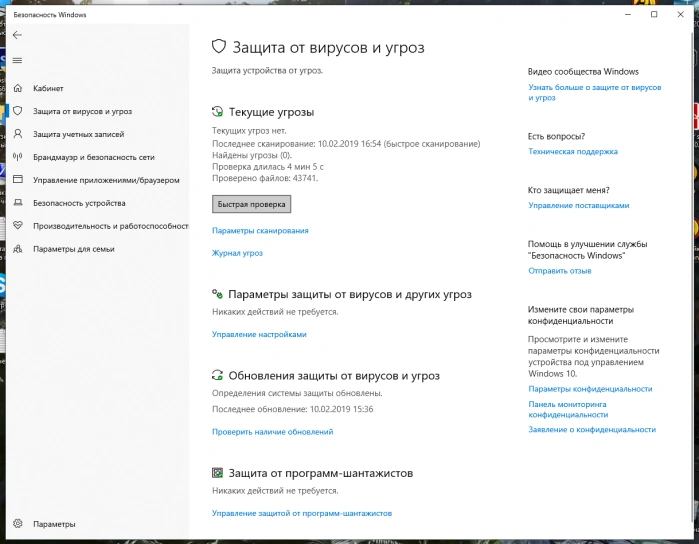Click the account protection person icon
699x544 pixels.
coord(18,134)
